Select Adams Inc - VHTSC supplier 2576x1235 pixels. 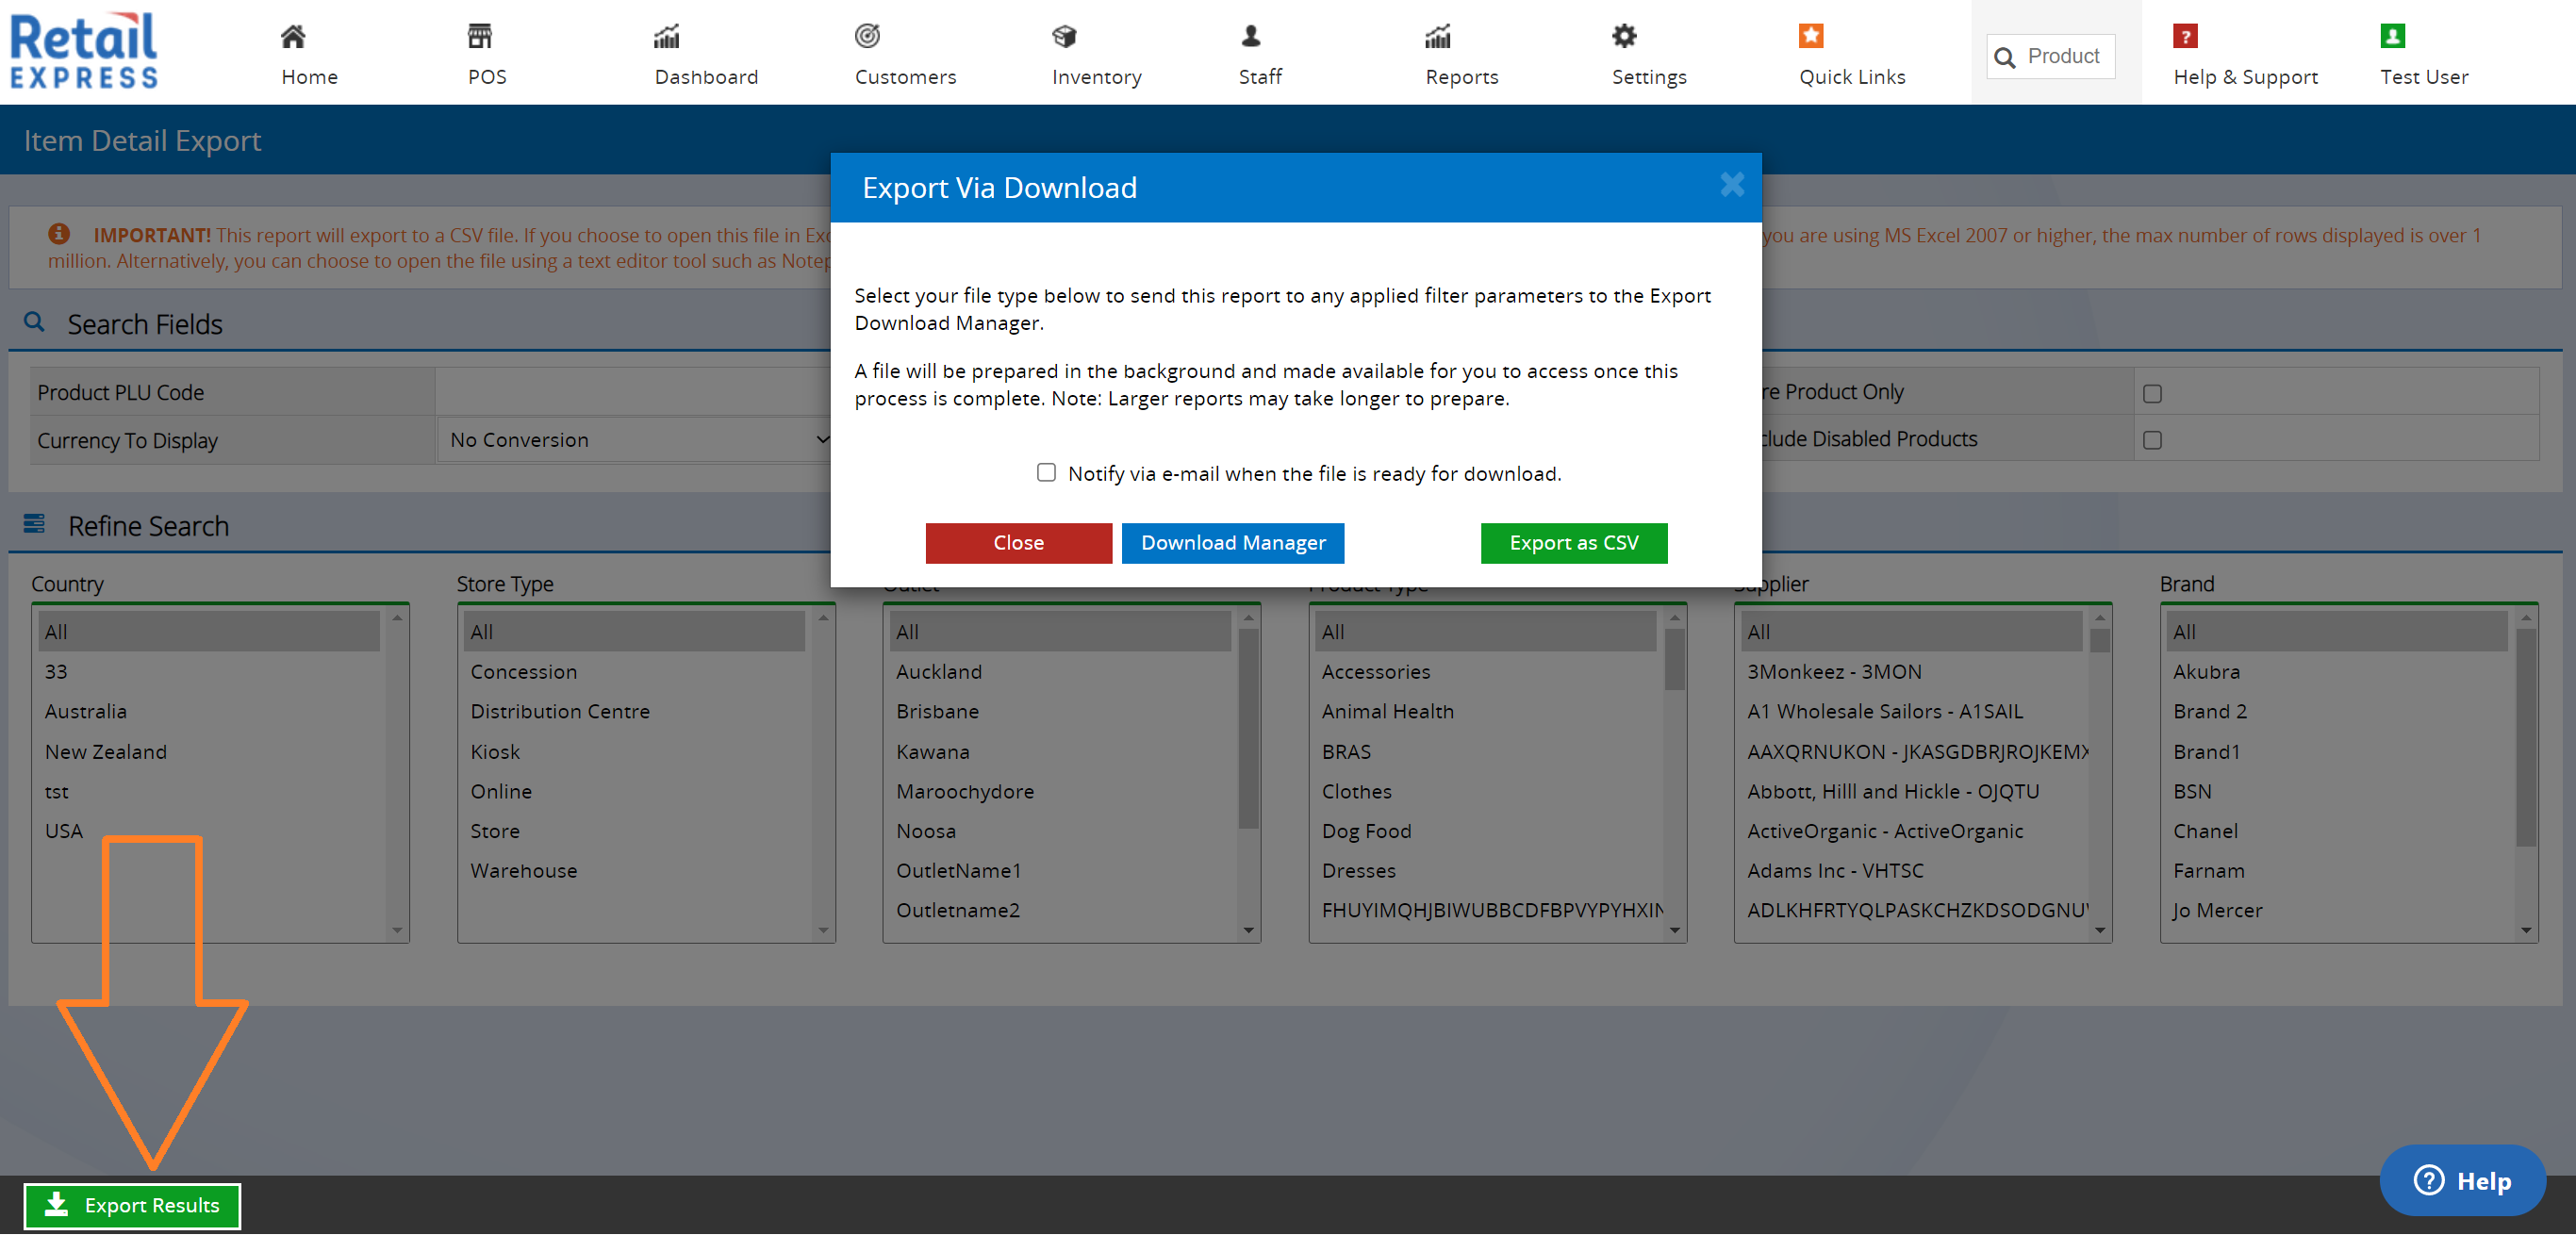[1911, 870]
